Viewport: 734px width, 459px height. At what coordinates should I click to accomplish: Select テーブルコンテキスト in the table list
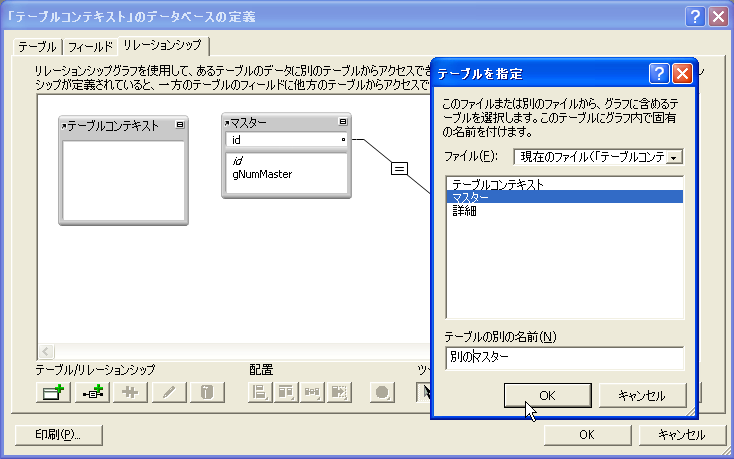pos(498,184)
